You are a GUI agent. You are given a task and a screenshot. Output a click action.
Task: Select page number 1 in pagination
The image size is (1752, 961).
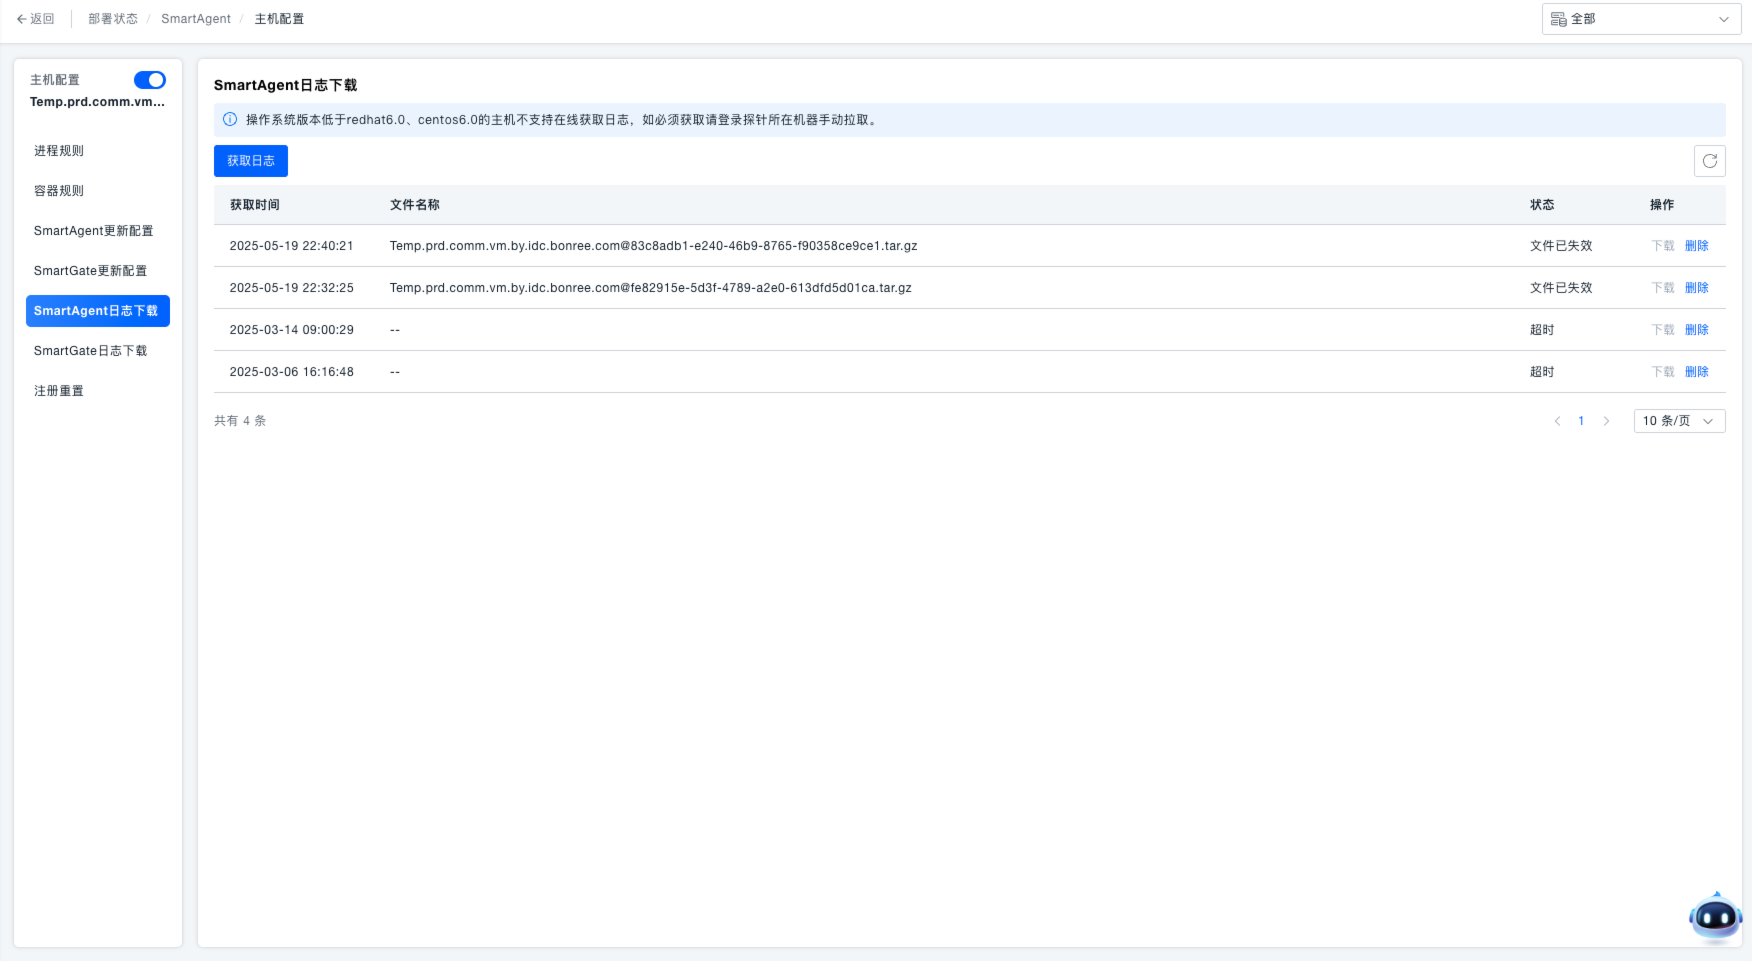click(x=1581, y=421)
